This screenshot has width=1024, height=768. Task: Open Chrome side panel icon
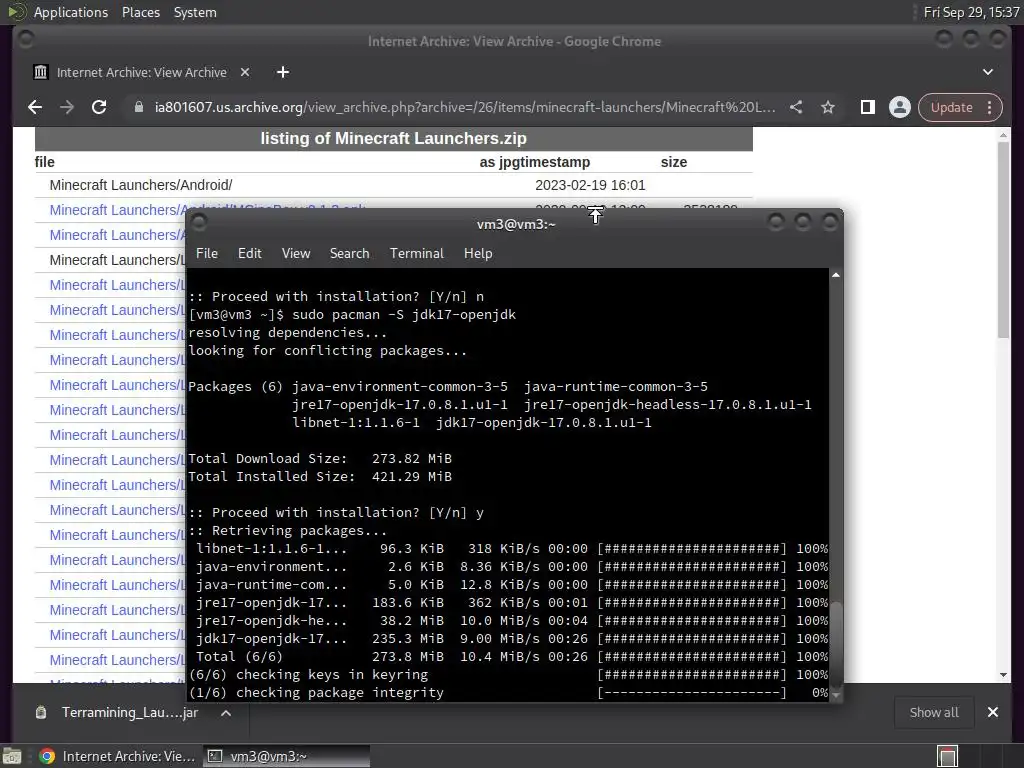coord(867,107)
